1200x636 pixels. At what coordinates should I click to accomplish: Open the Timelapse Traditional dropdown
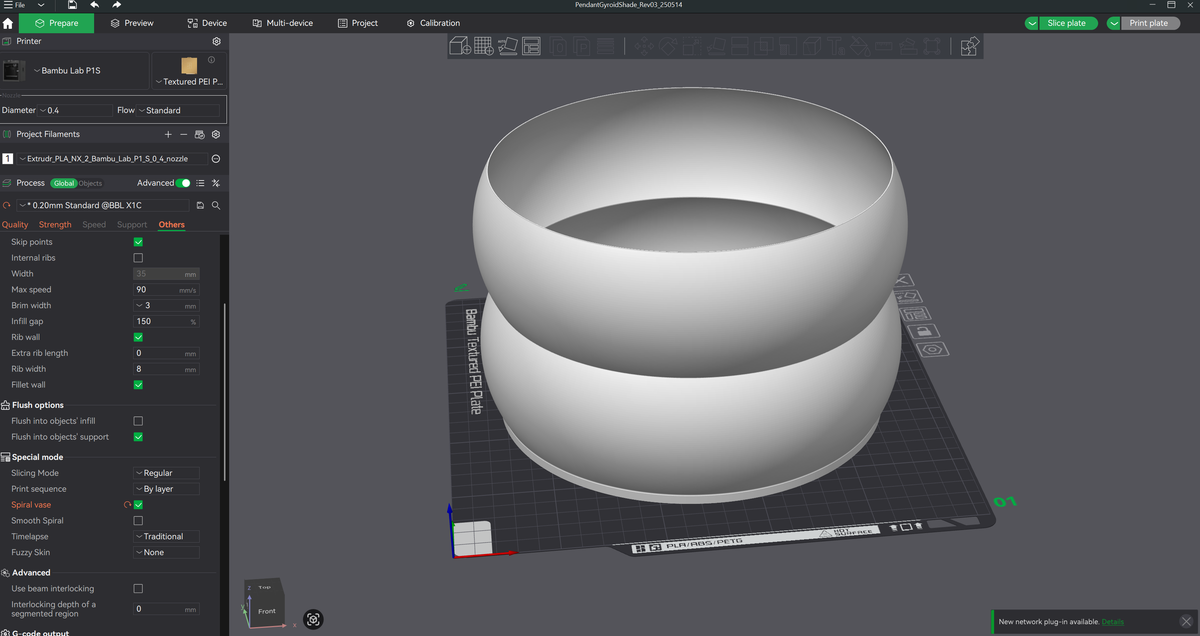coord(166,537)
